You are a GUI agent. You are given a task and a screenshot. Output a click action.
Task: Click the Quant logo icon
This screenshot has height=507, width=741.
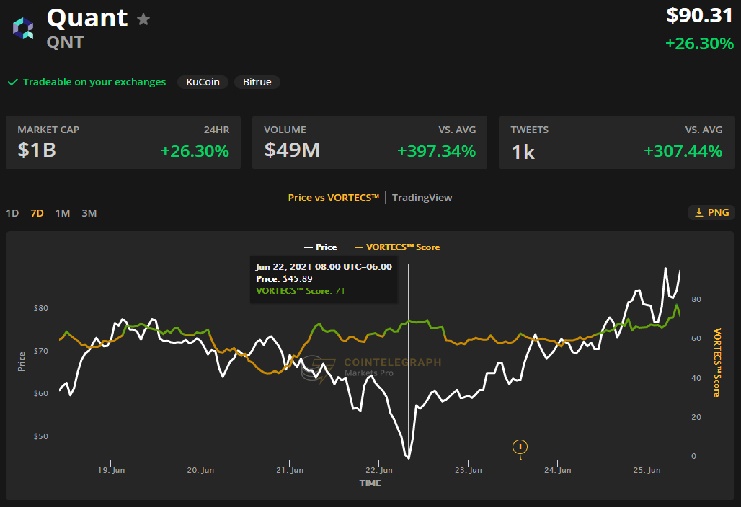[22, 27]
